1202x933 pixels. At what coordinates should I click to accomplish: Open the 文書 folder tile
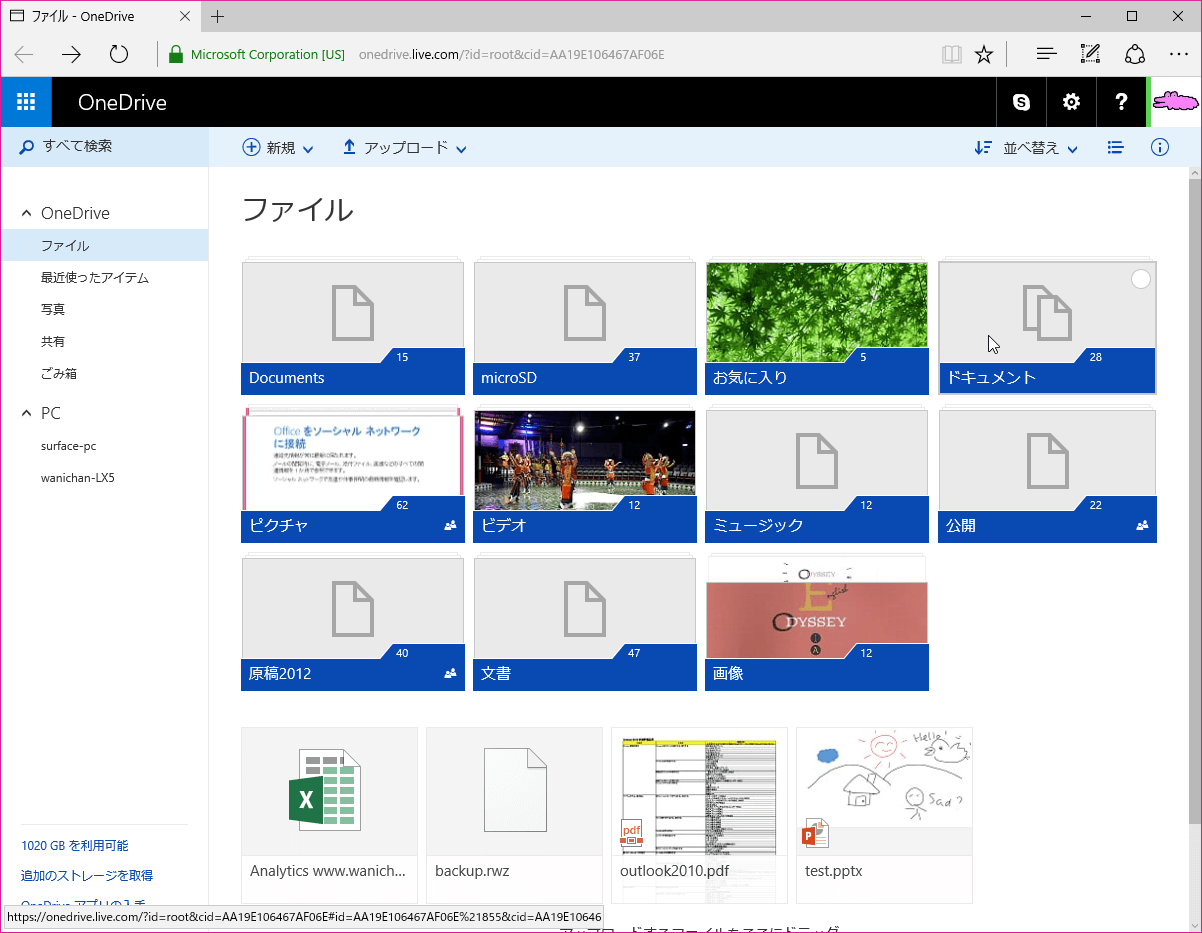point(585,624)
